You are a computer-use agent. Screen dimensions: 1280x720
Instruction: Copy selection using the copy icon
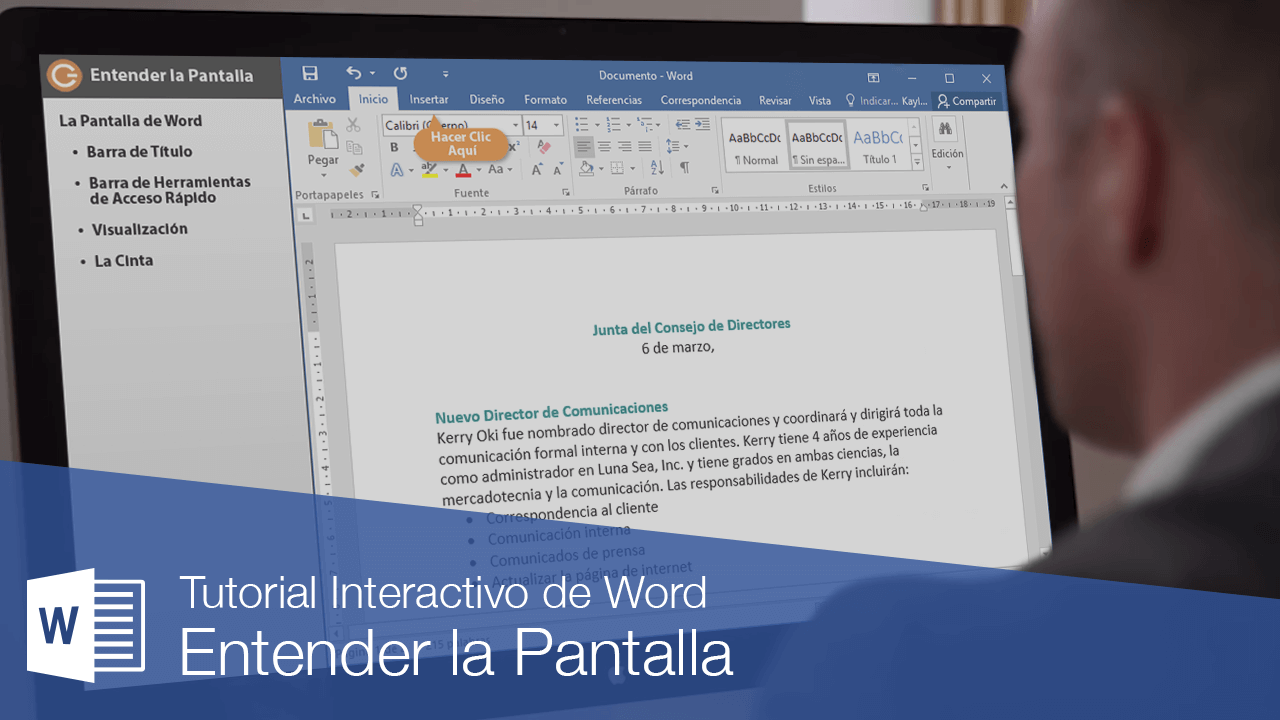point(354,148)
